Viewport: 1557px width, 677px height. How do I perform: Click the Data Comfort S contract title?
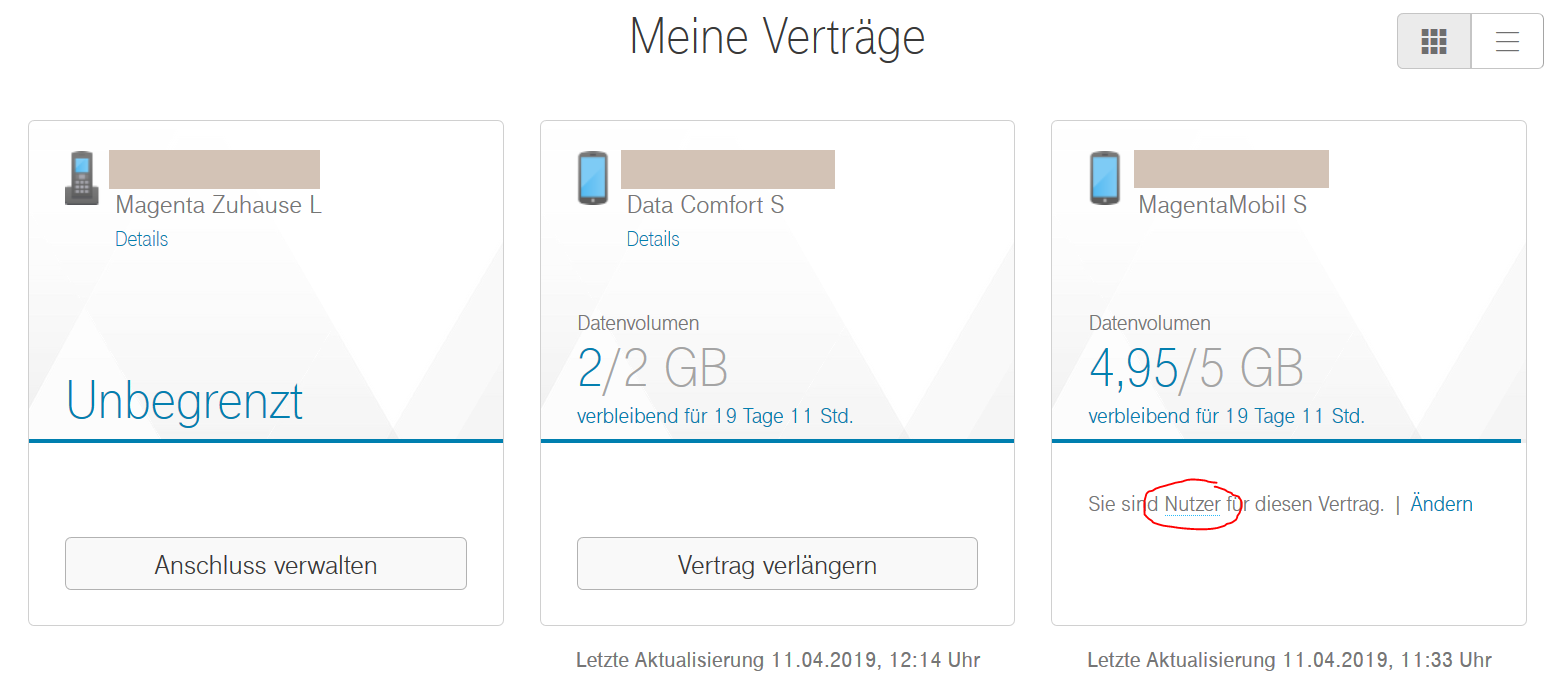705,205
